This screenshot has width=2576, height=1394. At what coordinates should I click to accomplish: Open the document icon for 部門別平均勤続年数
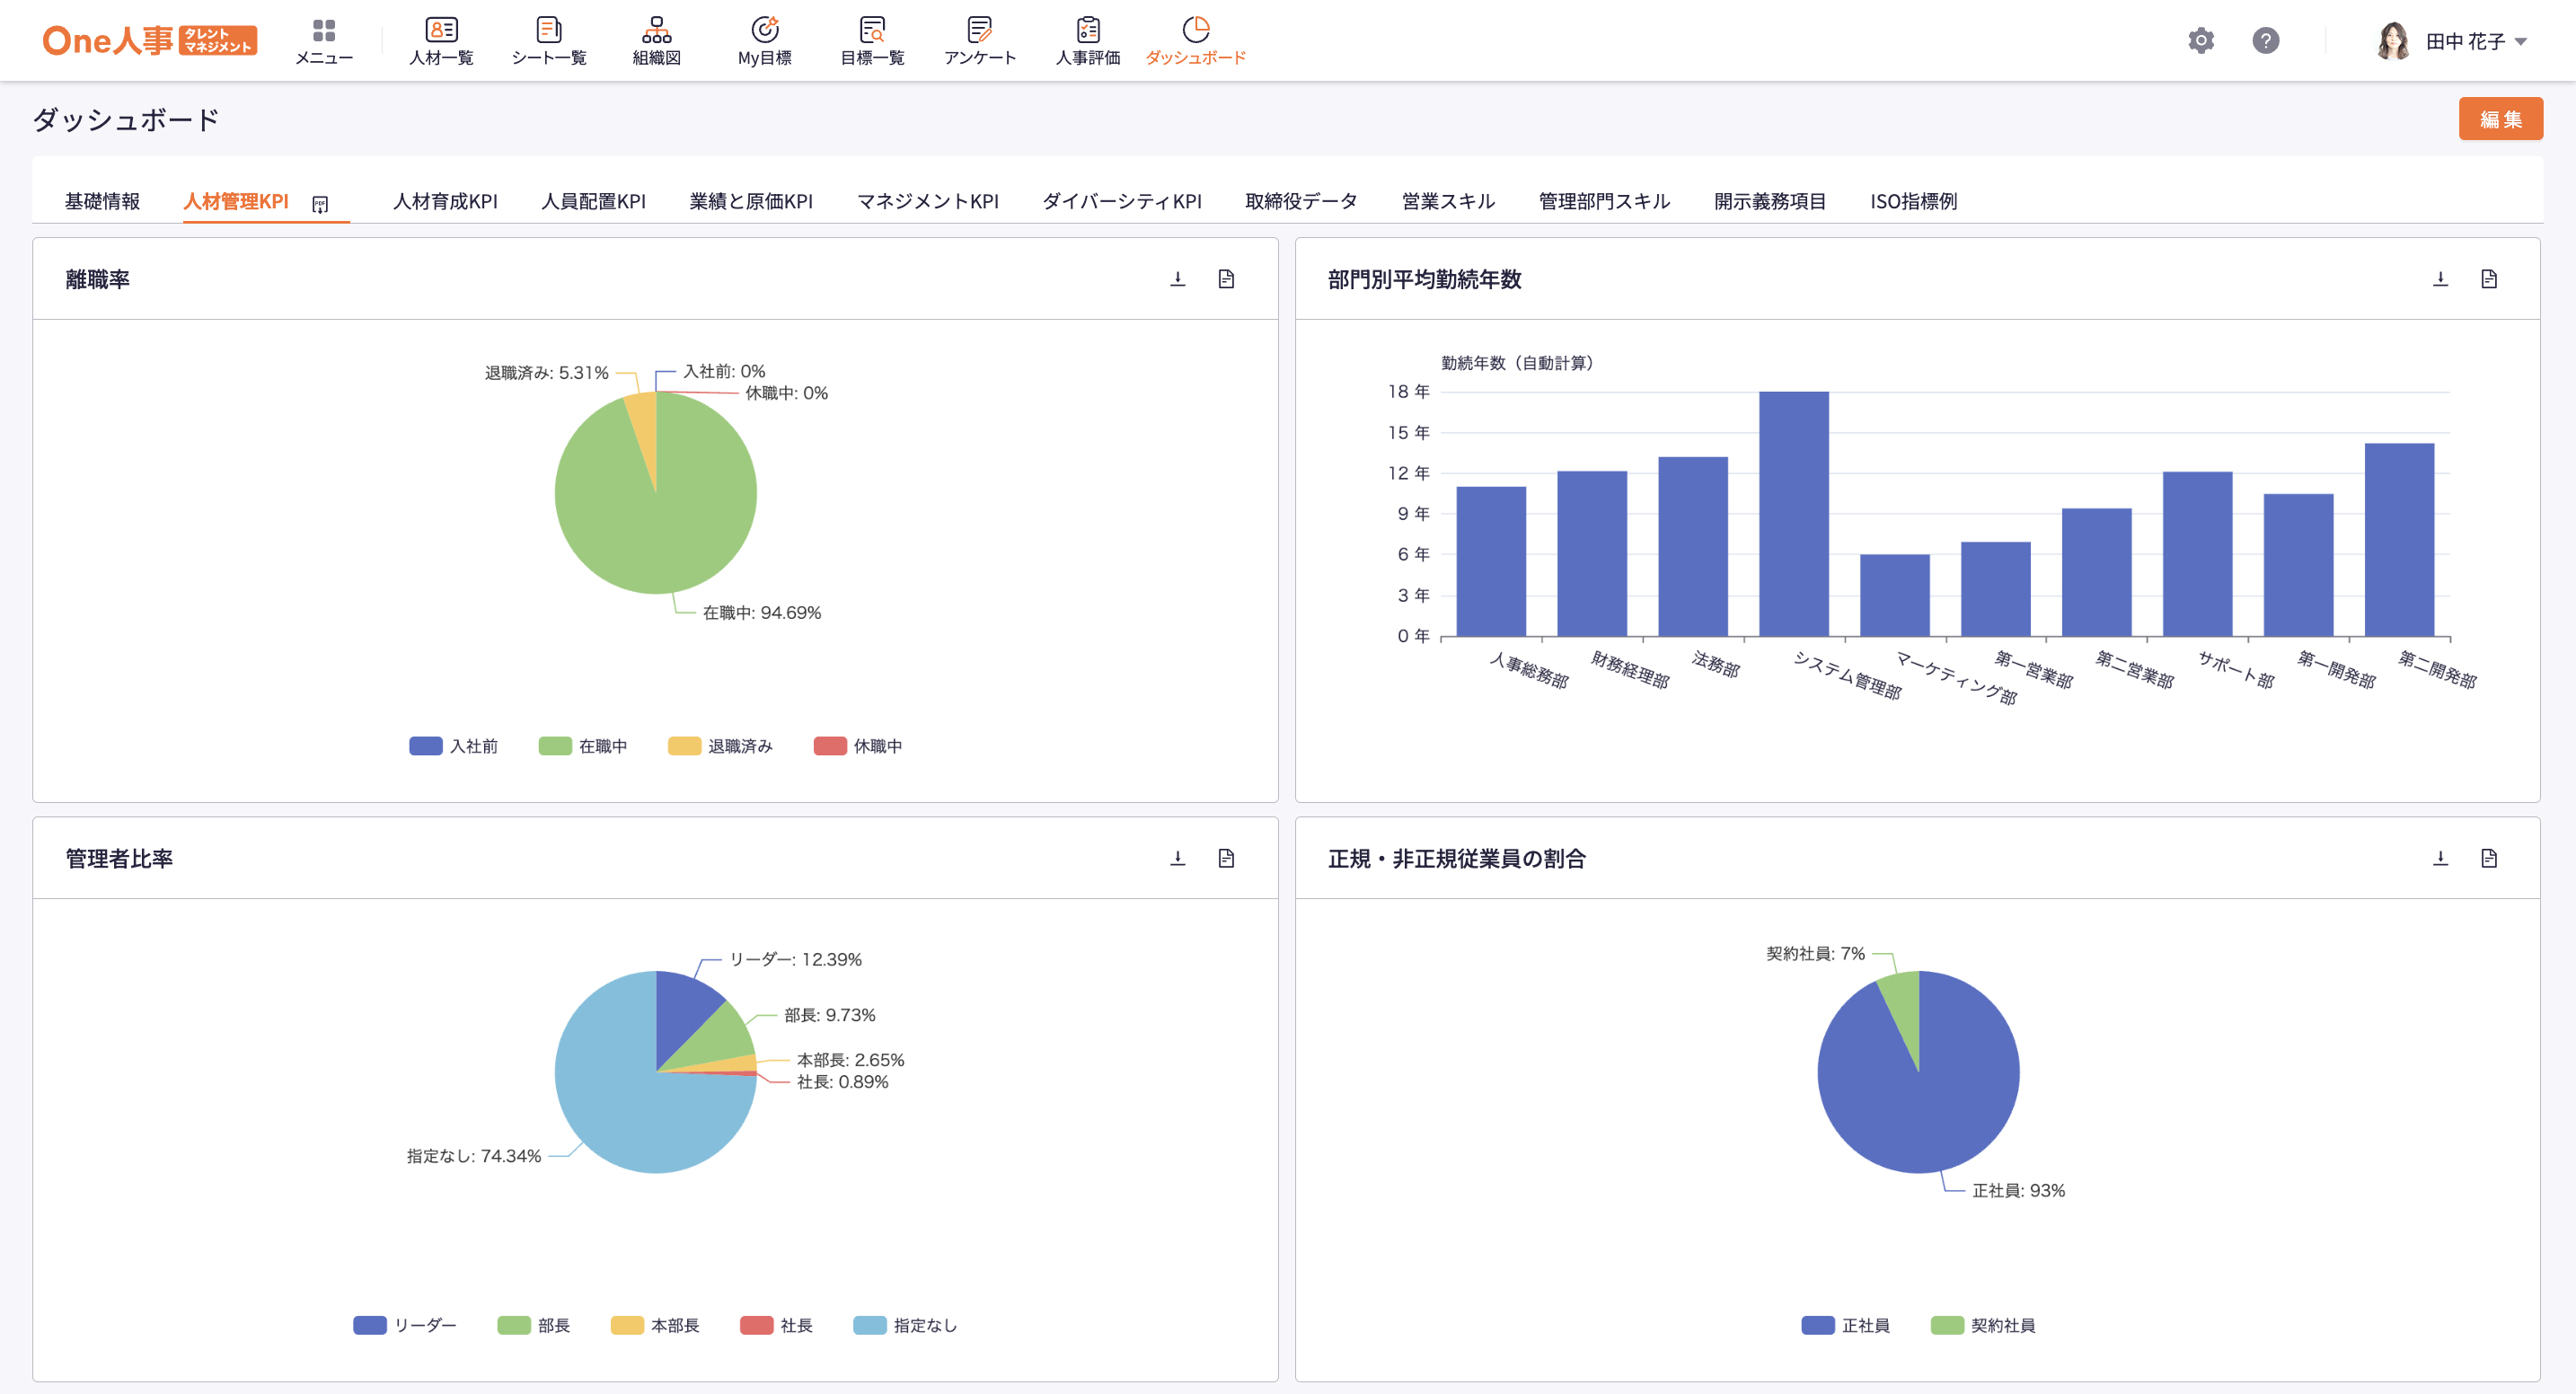tap(2488, 279)
